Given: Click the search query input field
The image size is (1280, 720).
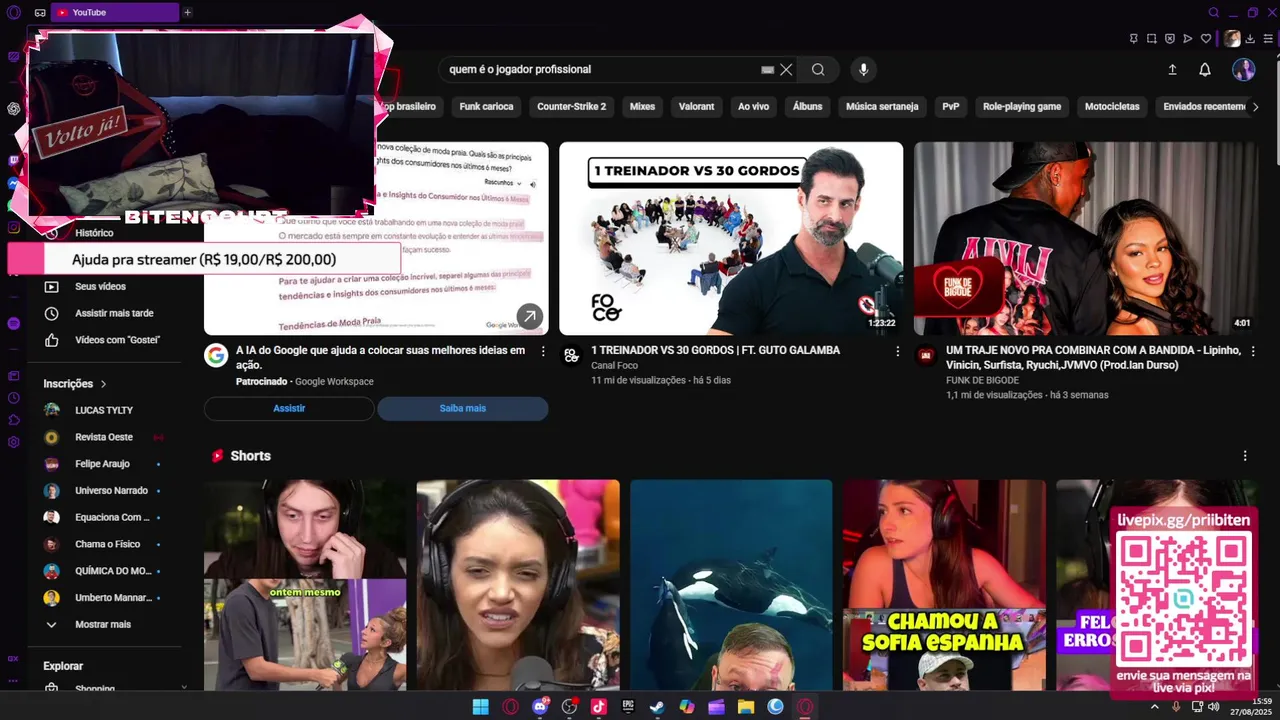Looking at the screenshot, I should click(x=600, y=69).
